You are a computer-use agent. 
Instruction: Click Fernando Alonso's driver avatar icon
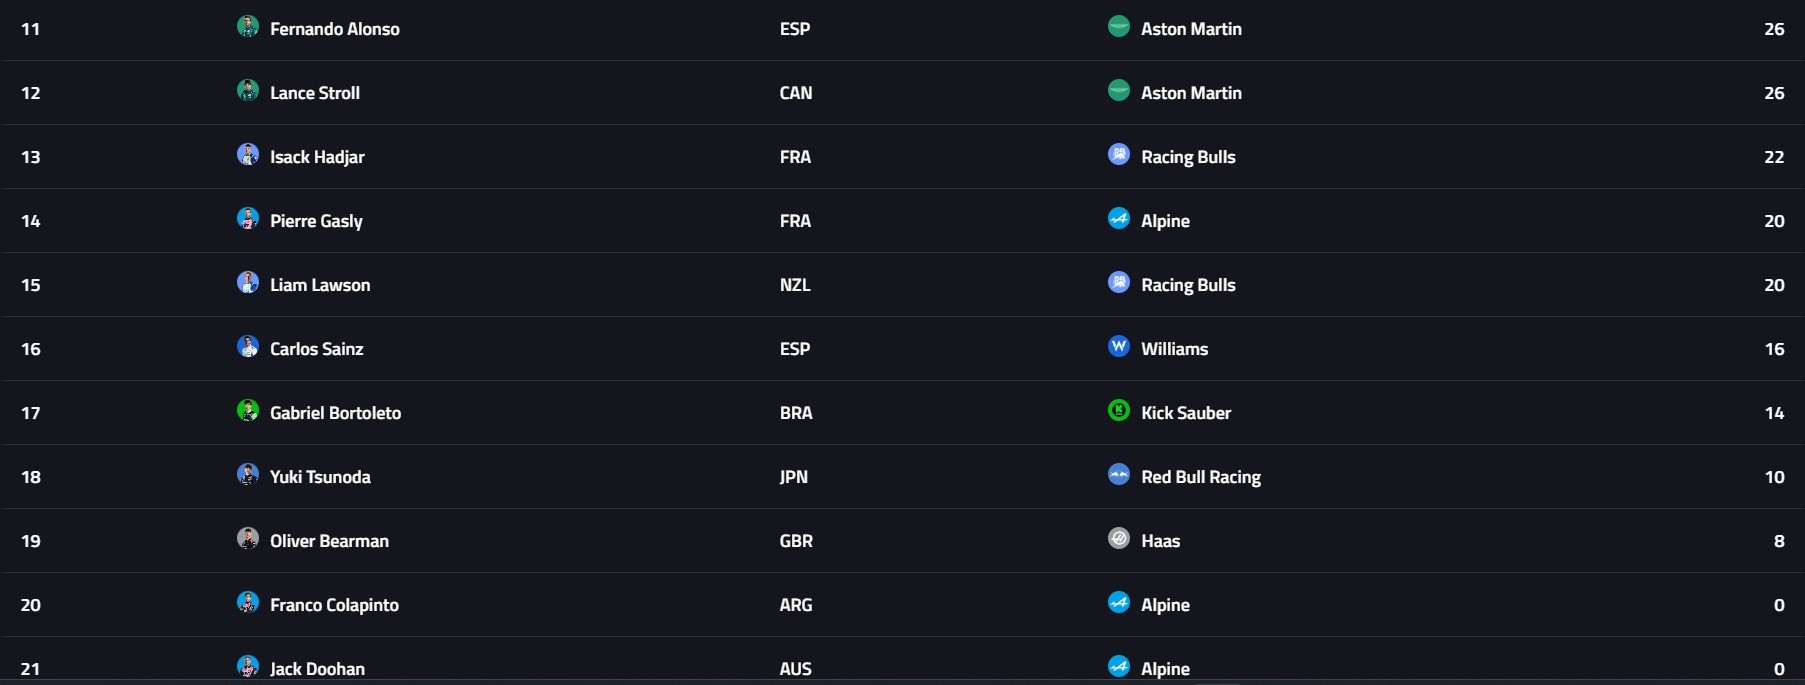pos(248,26)
